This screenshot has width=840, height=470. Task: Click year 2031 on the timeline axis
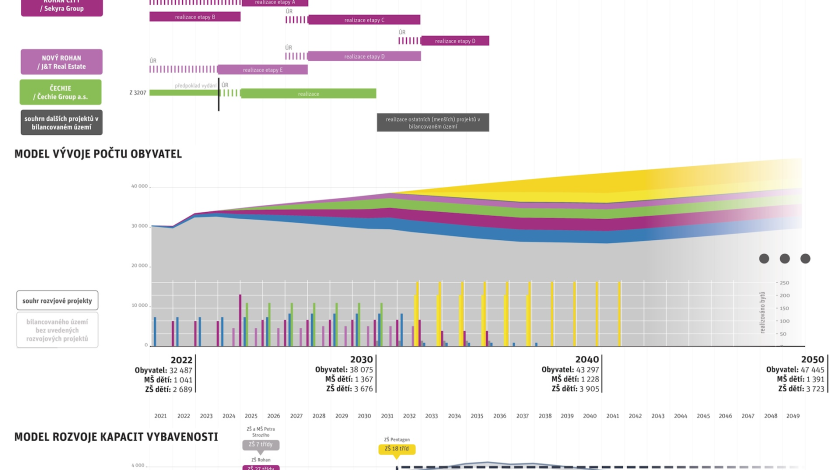(387, 416)
